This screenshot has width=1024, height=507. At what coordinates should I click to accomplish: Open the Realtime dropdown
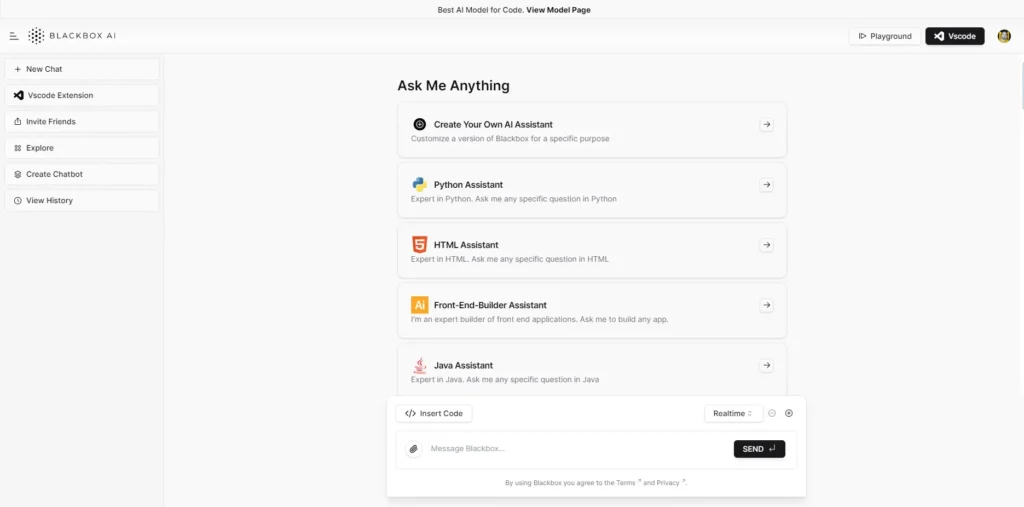pyautogui.click(x=733, y=413)
